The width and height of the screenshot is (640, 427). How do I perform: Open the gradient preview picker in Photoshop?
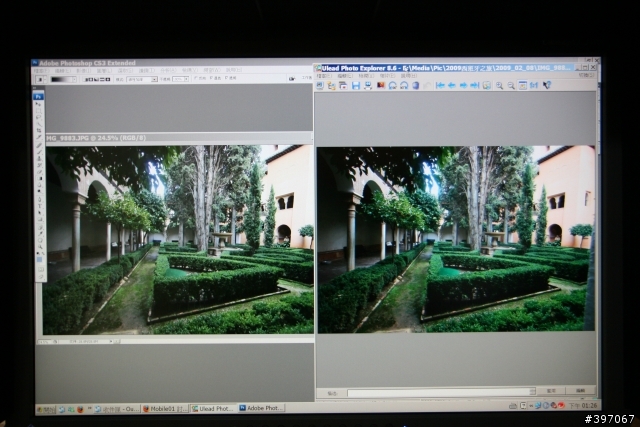(61, 80)
